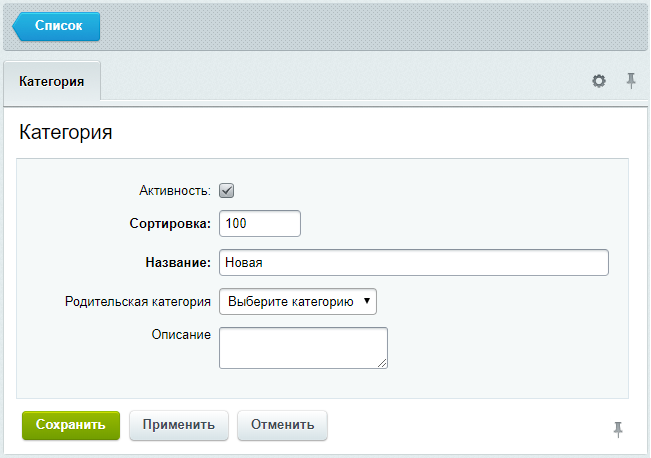Click the Применить button
This screenshot has height=458, width=651.
pyautogui.click(x=179, y=425)
